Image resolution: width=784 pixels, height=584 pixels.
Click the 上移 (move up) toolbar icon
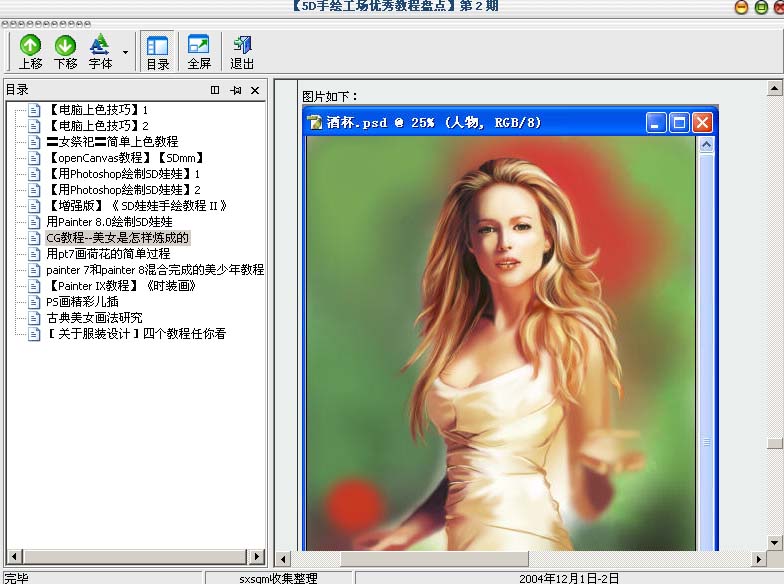(x=30, y=52)
